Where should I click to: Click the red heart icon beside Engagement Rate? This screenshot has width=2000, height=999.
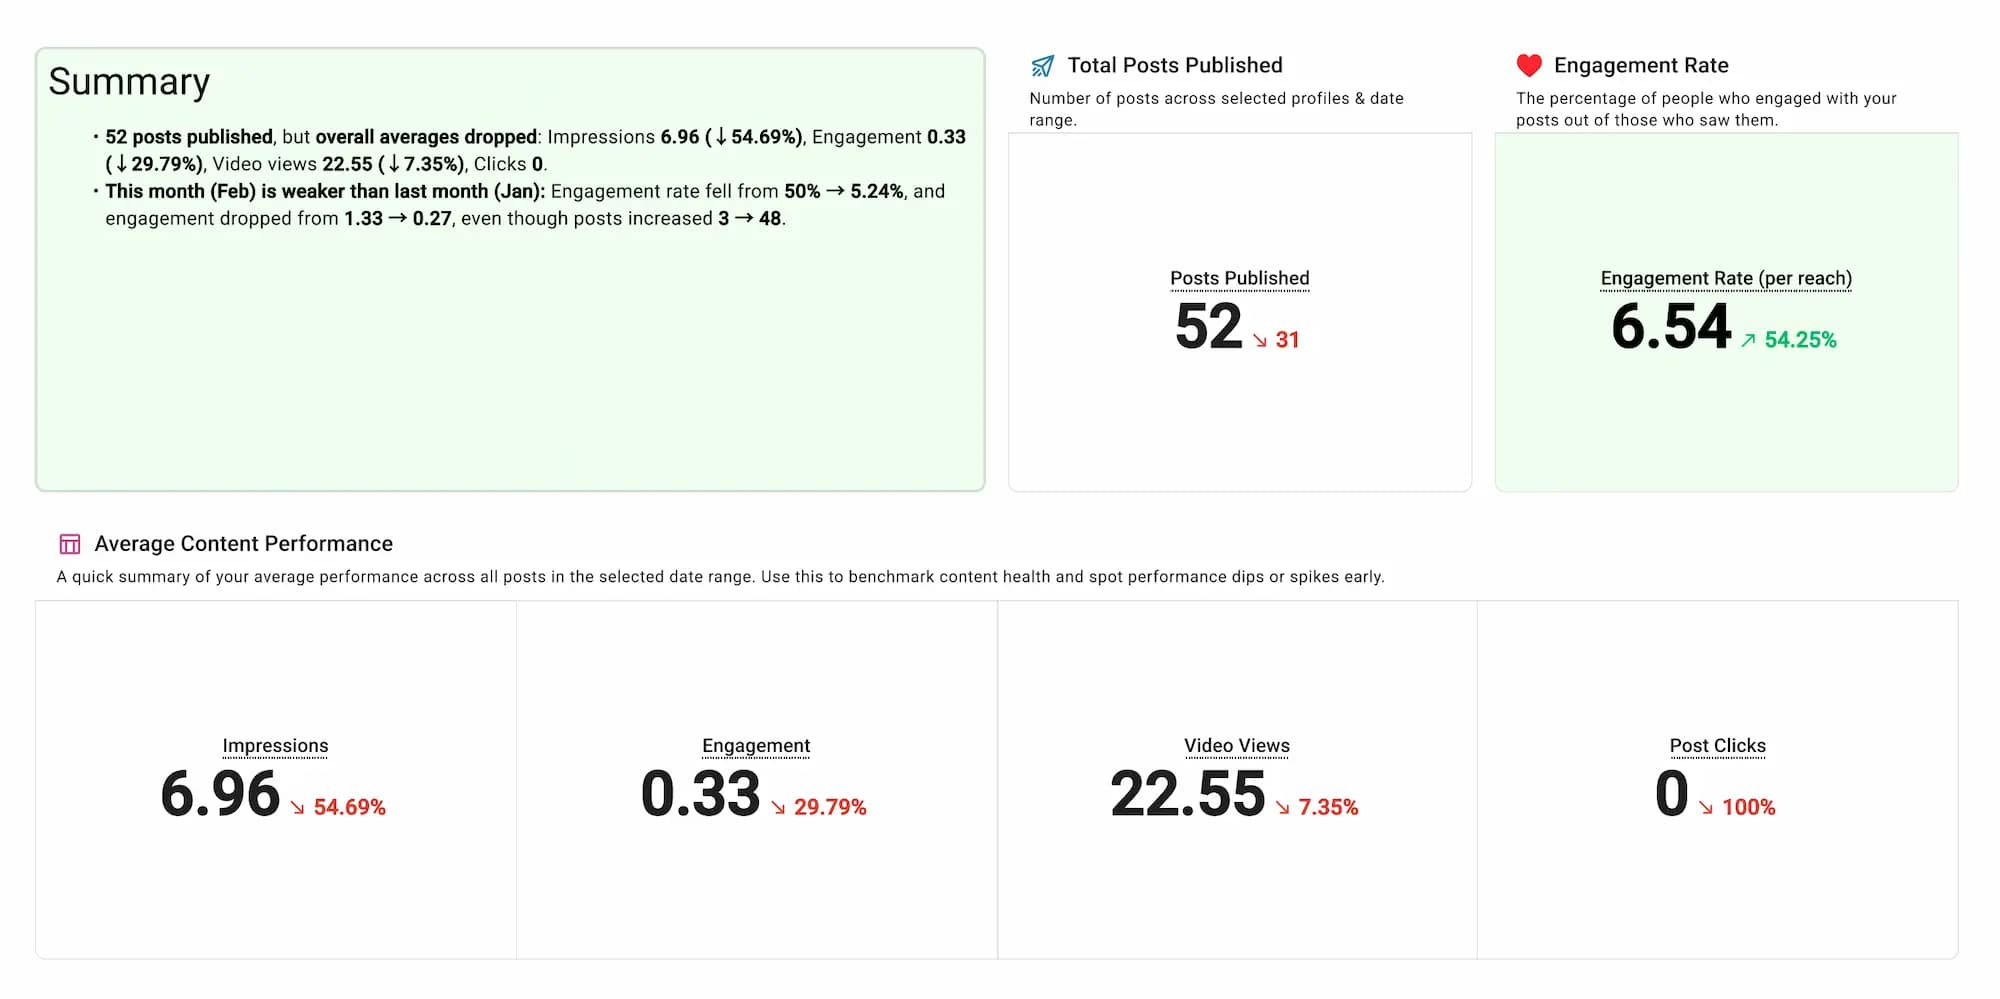point(1528,66)
